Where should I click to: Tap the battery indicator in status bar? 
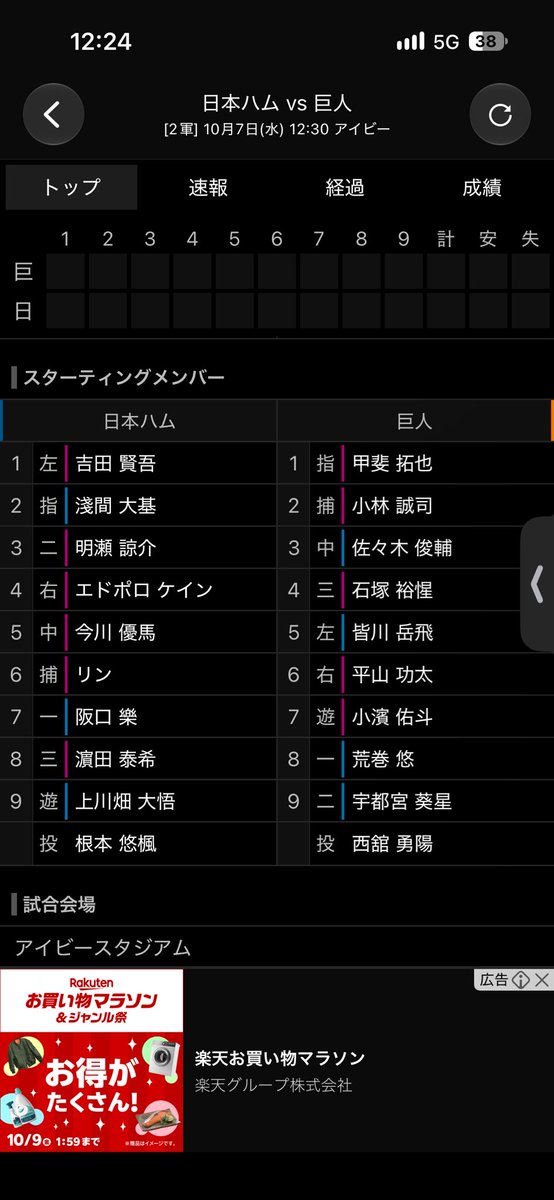click(x=489, y=42)
